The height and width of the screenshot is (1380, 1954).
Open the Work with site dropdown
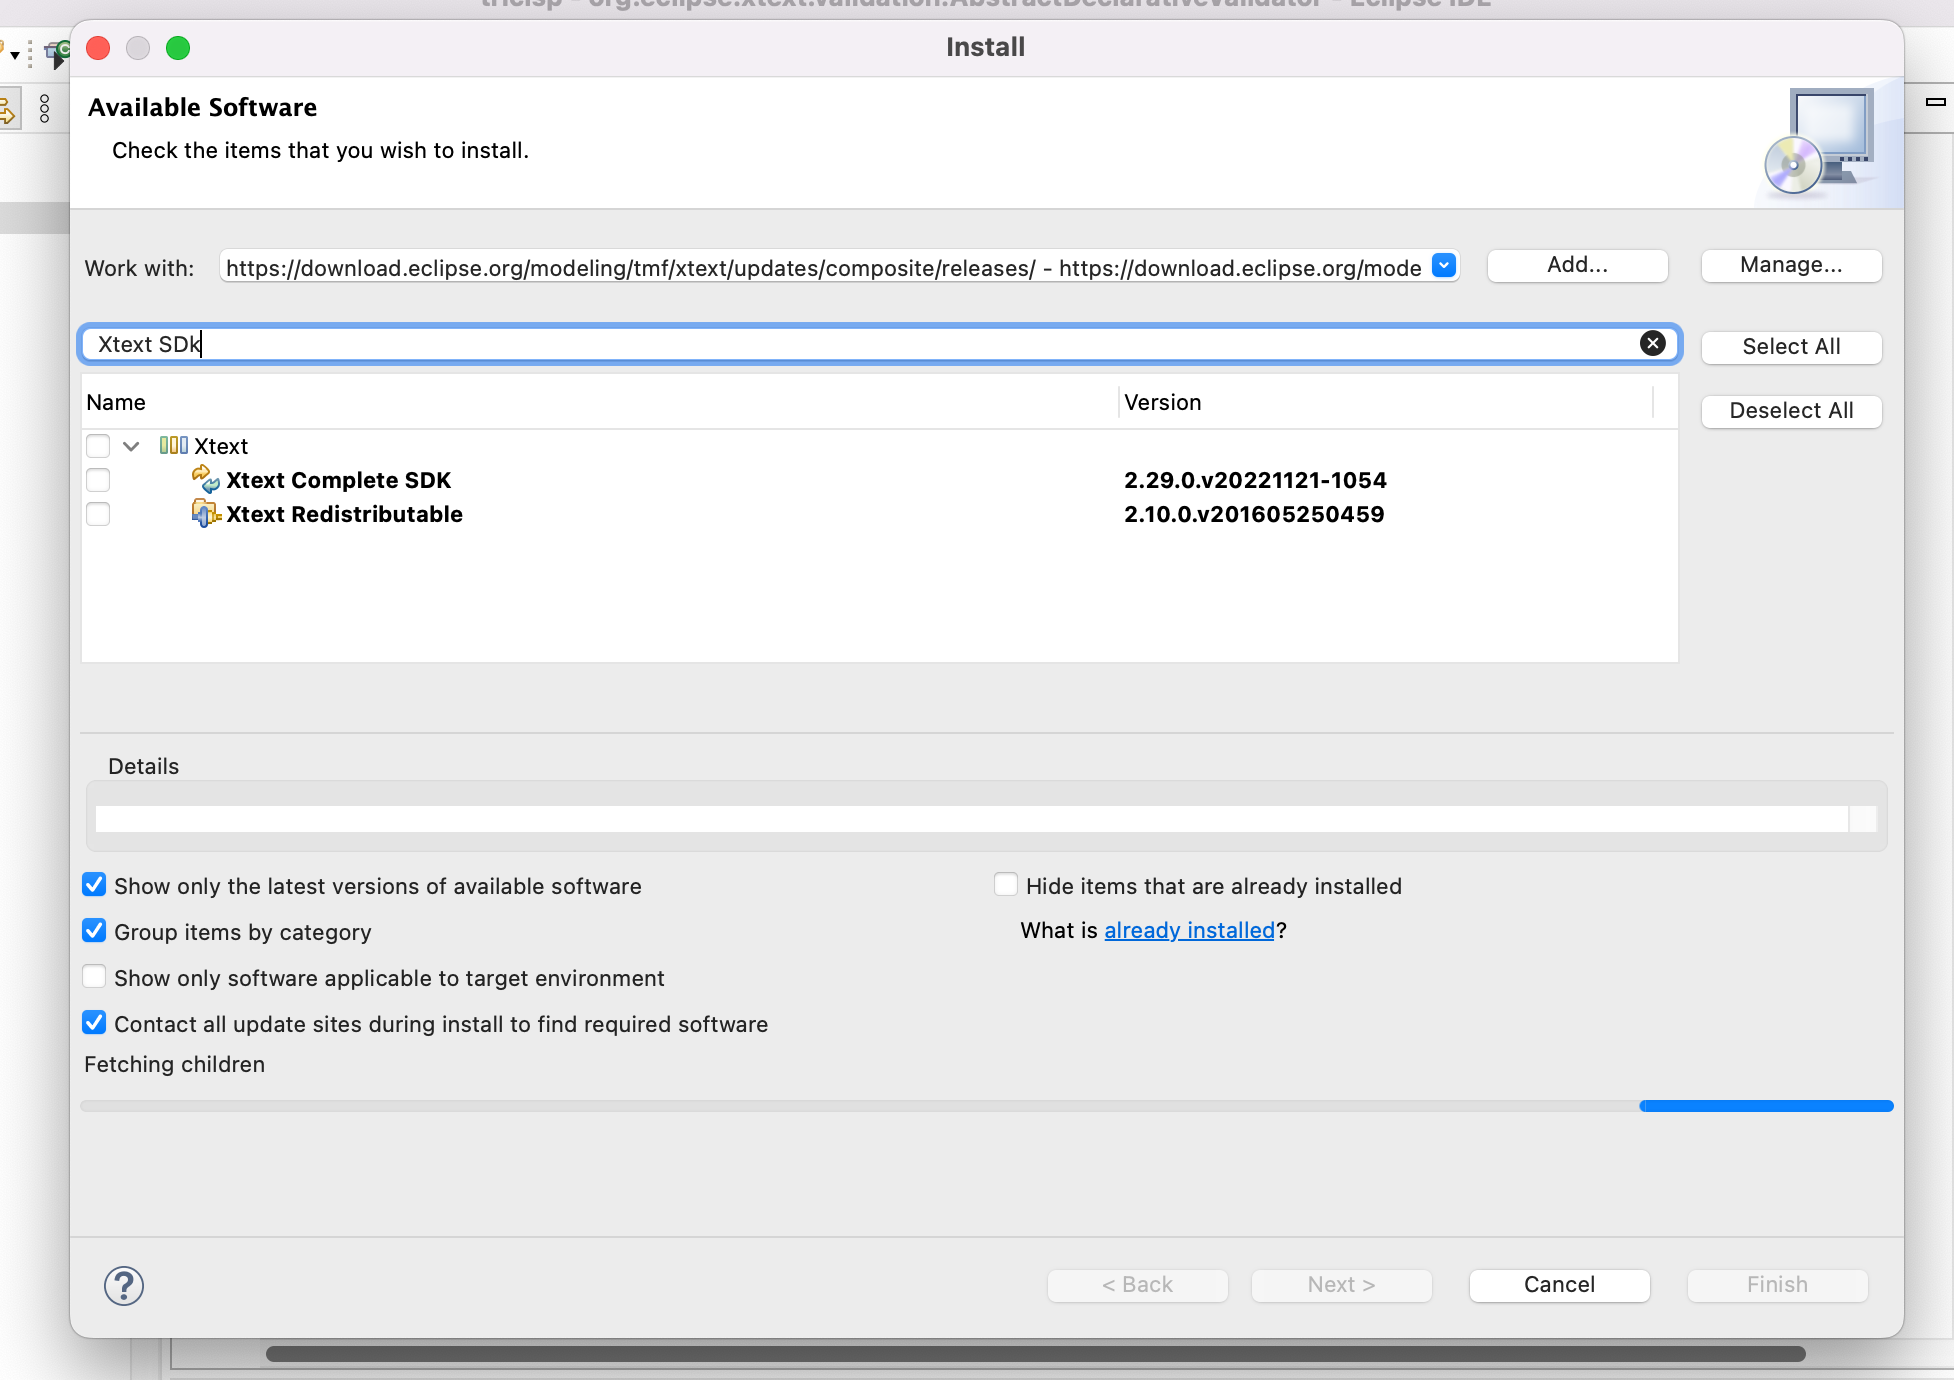pos(1444,266)
